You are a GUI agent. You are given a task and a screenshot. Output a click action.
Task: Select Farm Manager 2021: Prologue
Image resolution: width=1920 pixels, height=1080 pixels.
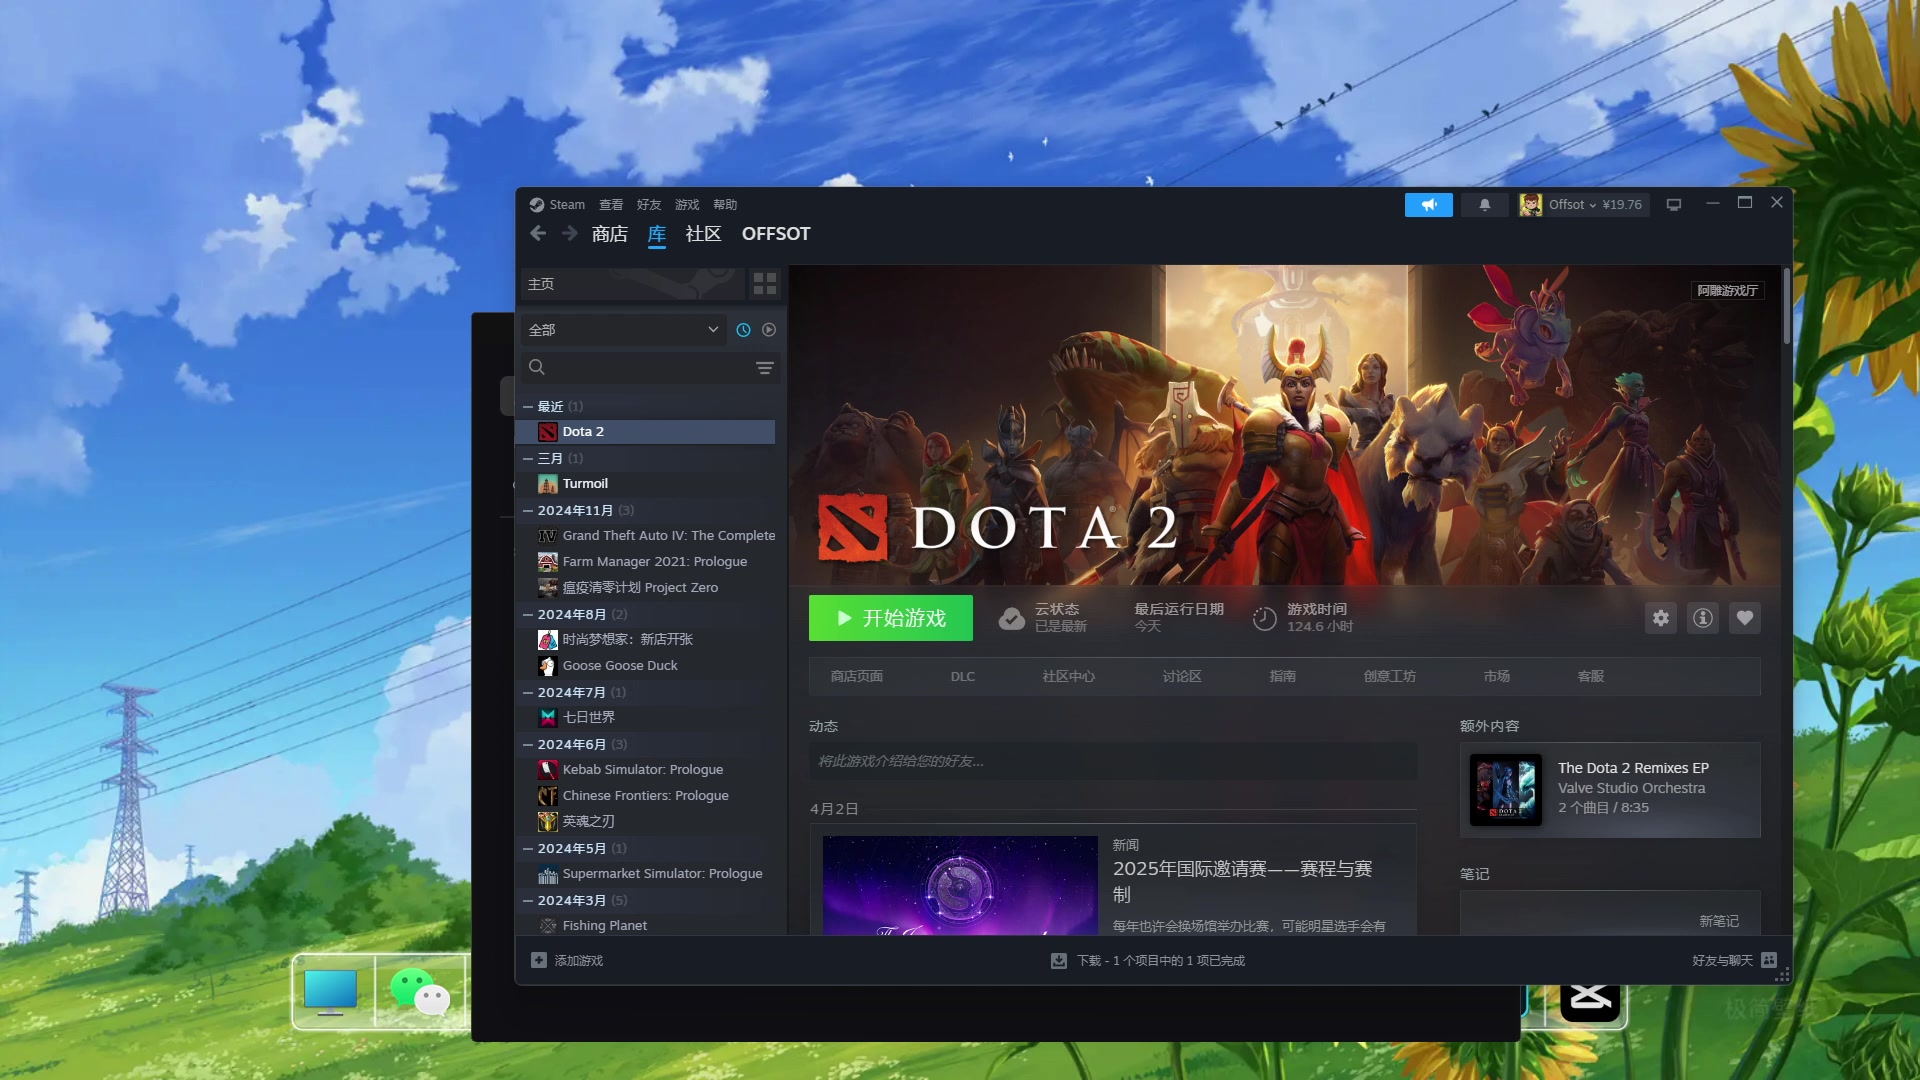coord(646,562)
